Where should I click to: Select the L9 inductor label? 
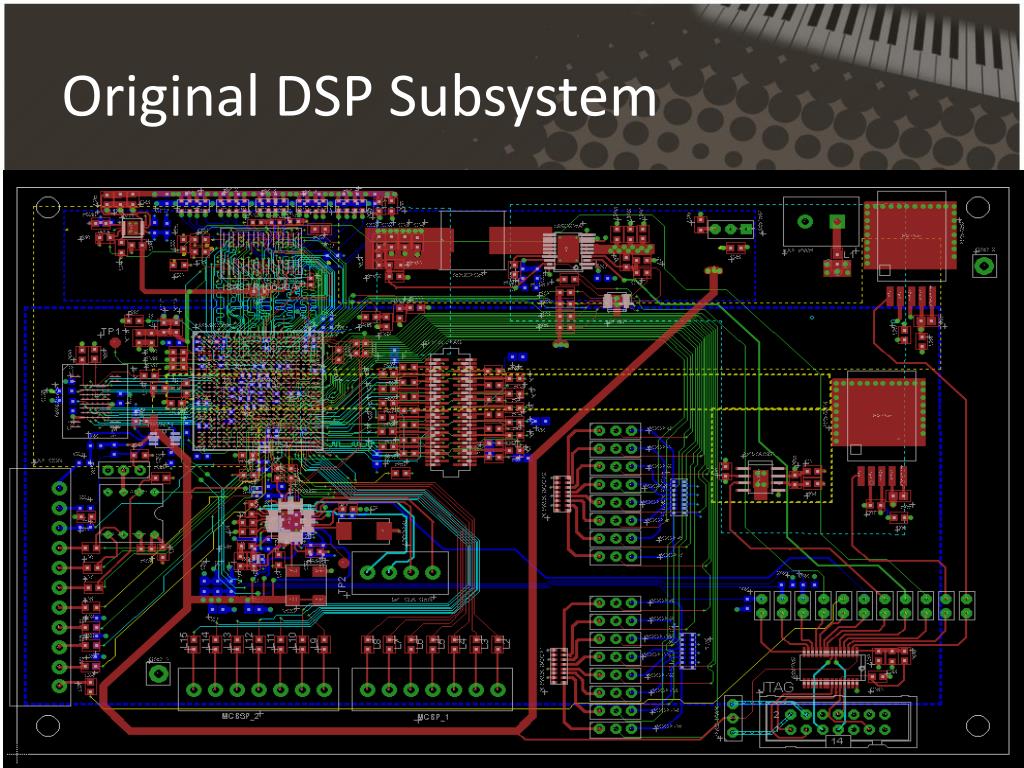tap(313, 643)
